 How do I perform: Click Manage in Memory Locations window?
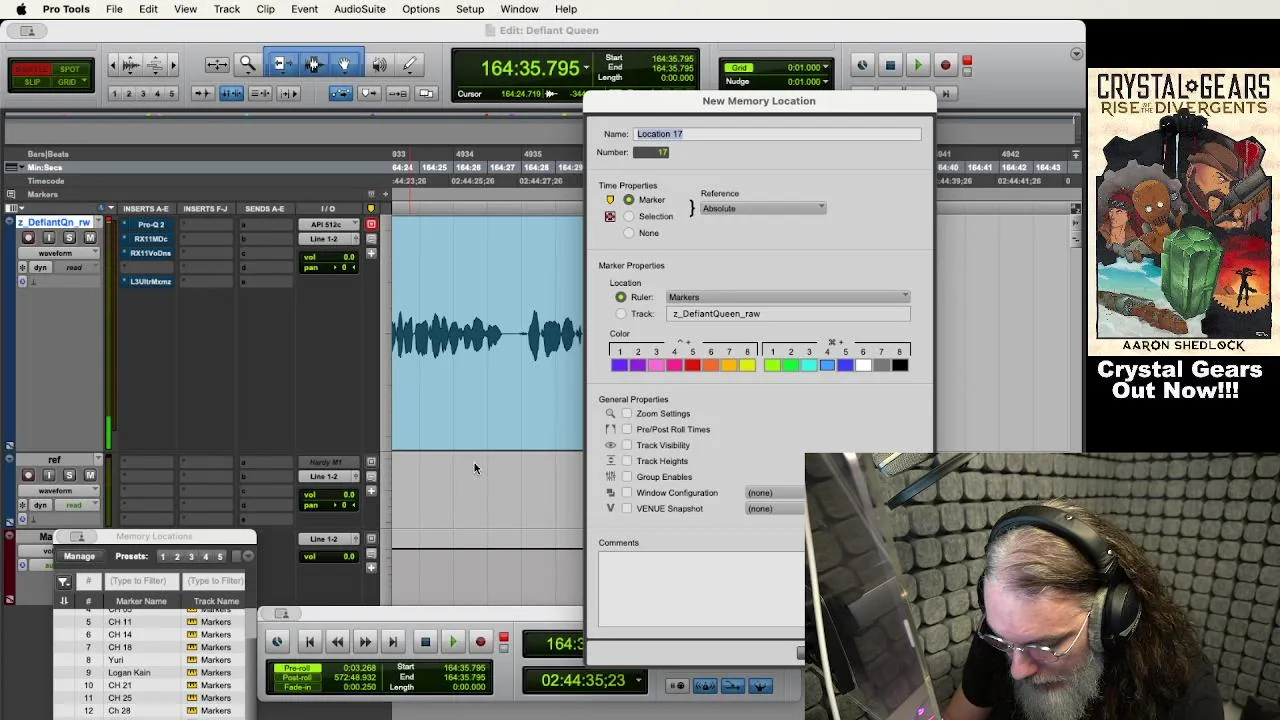79,557
